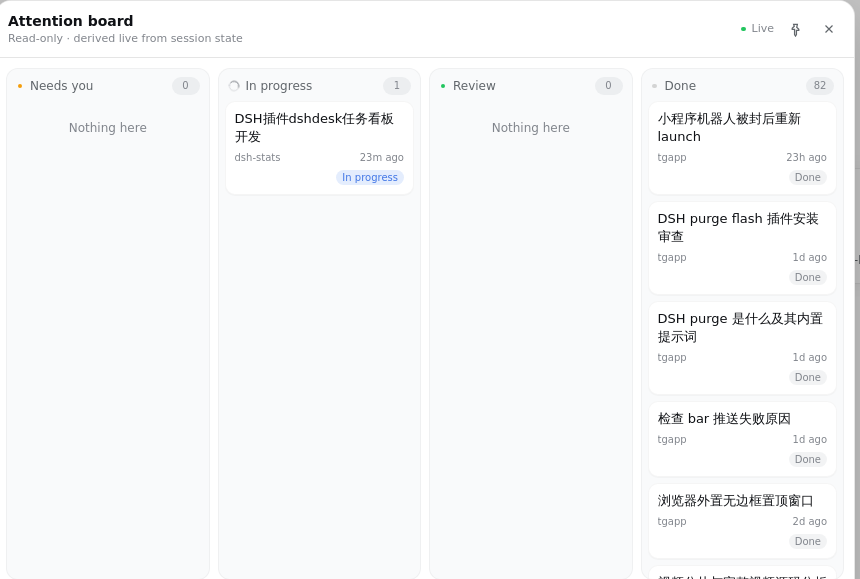Click the green Review status dot

443,86
